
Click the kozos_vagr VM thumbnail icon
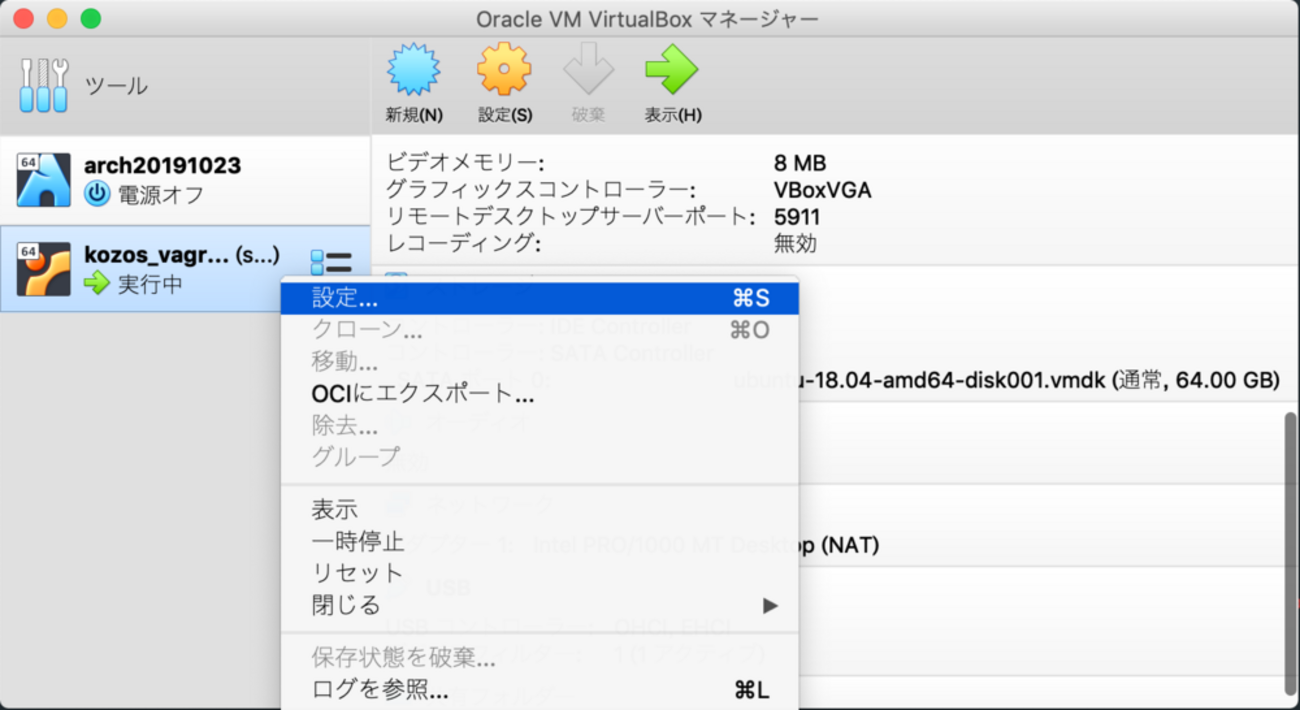tap(44, 268)
